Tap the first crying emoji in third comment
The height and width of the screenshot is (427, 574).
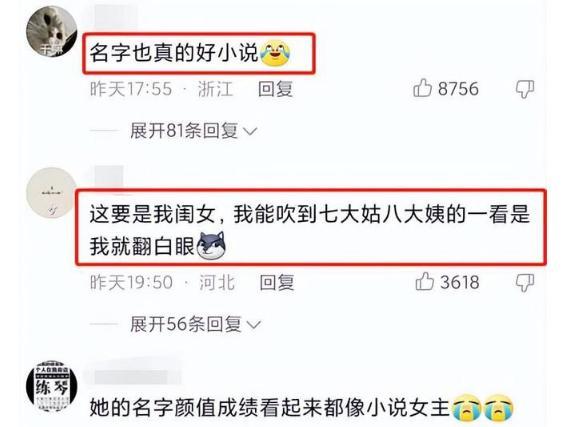click(467, 407)
